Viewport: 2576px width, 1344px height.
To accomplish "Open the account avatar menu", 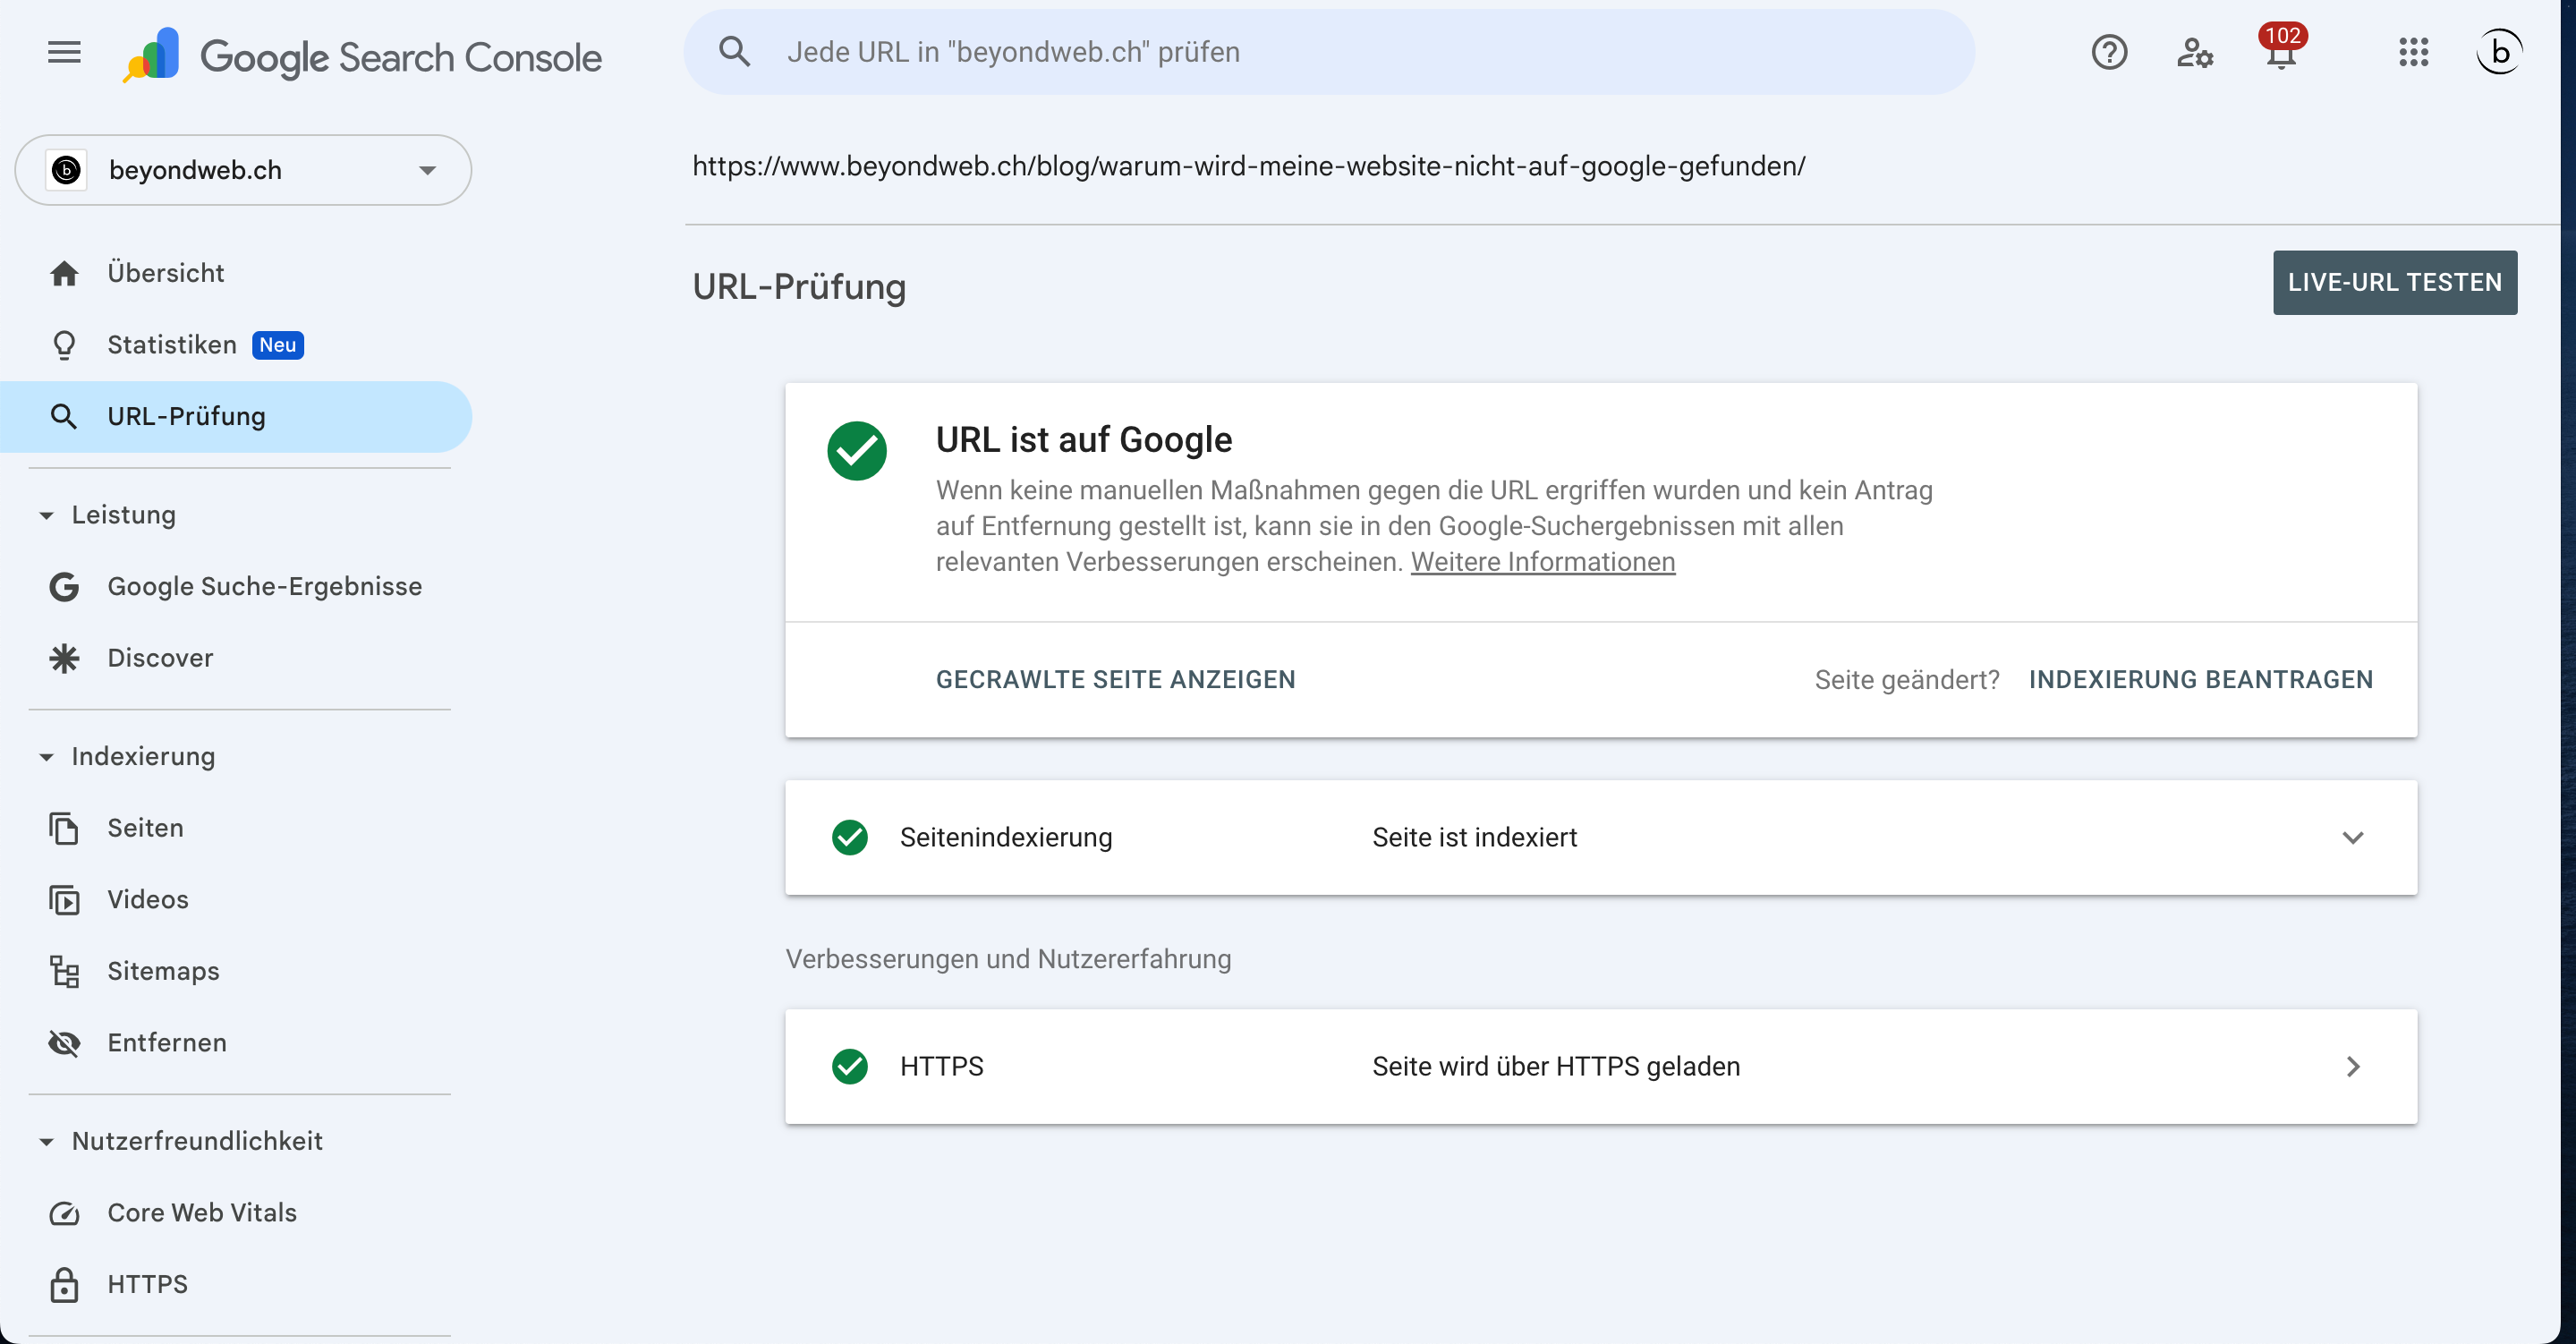I will [2499, 52].
